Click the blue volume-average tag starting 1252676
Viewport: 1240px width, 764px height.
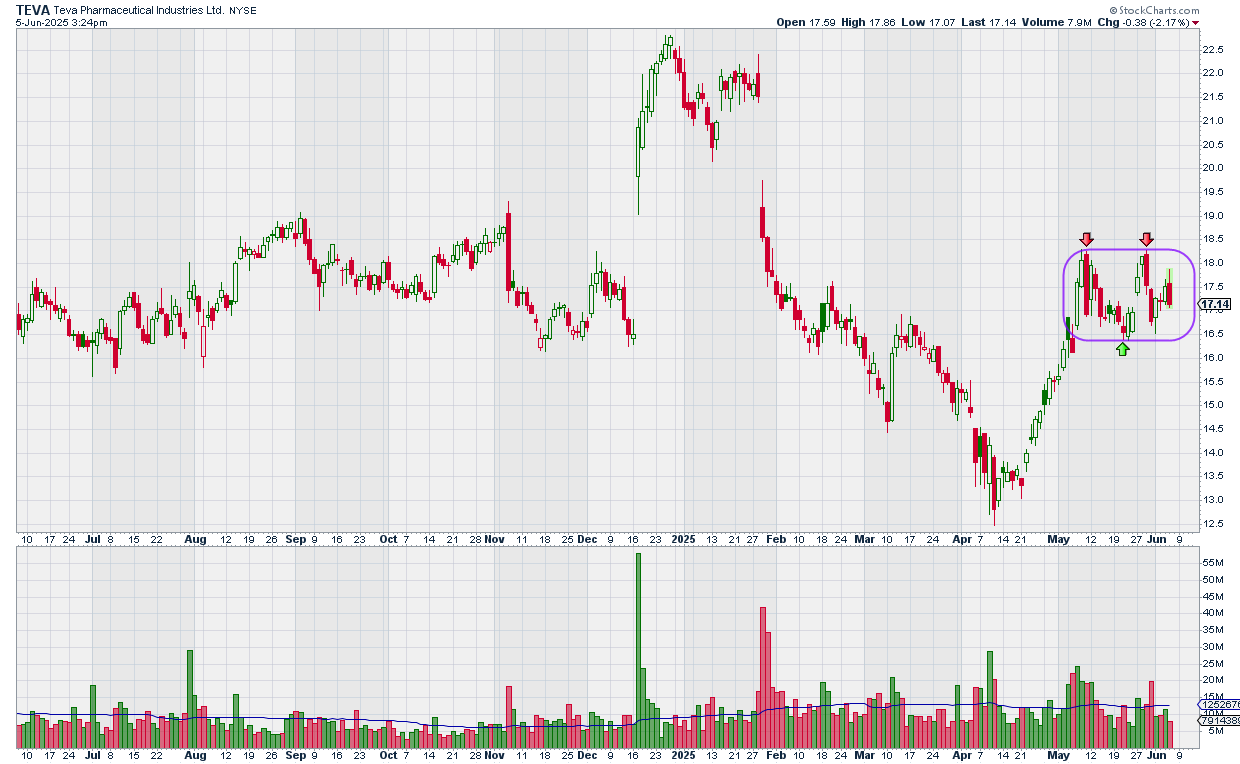point(1219,705)
